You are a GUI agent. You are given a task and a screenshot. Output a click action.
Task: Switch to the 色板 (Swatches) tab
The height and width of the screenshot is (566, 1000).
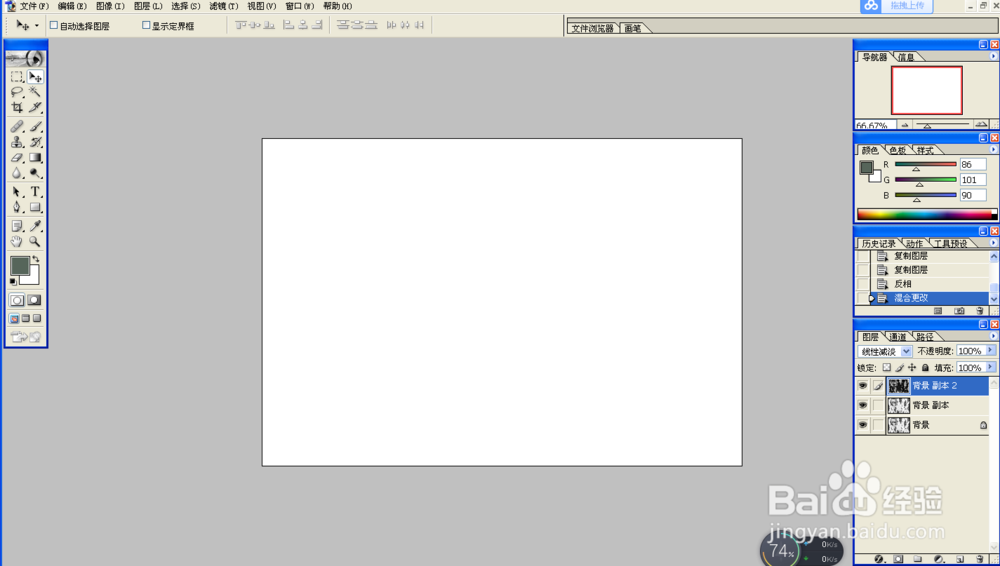click(897, 150)
